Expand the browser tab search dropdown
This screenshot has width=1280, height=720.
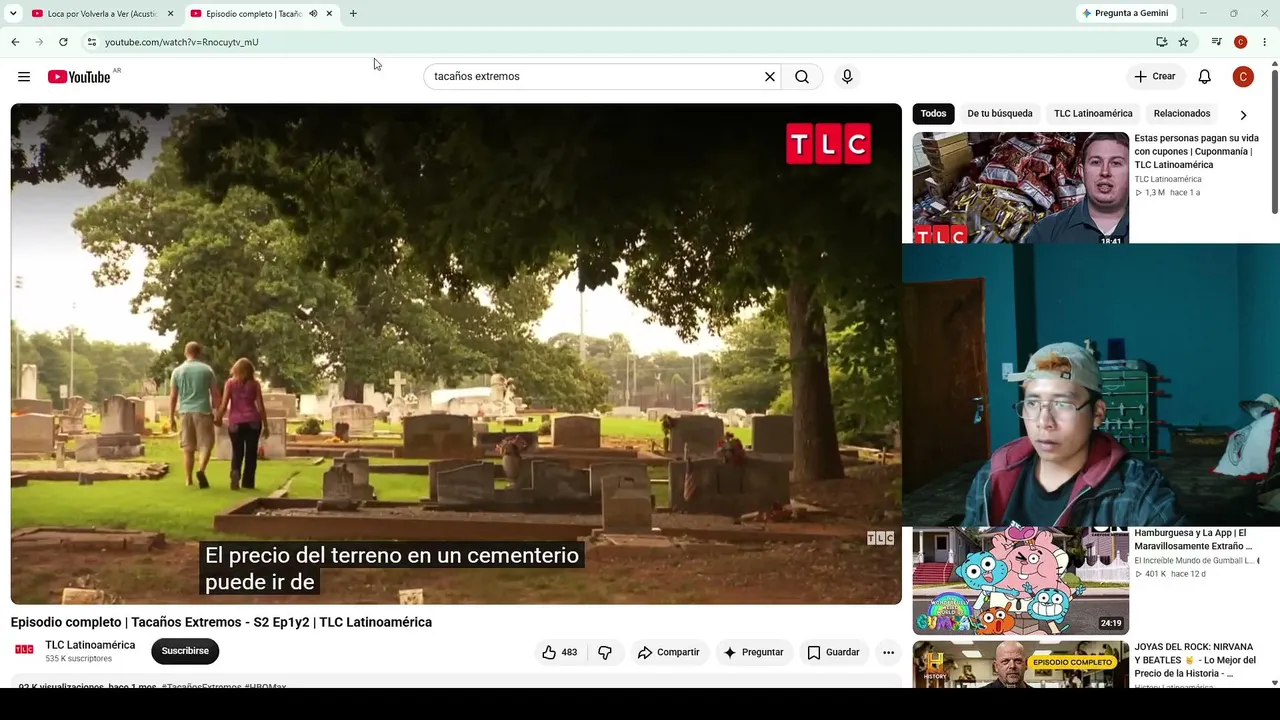(13, 14)
